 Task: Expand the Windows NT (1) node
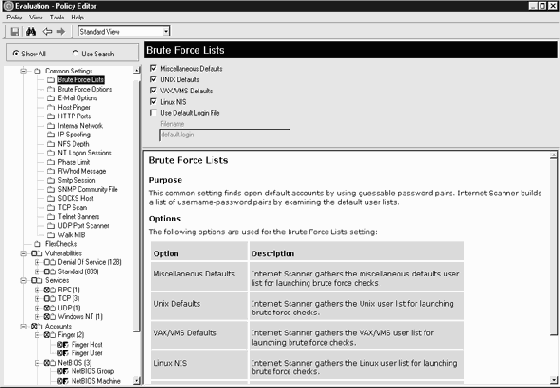click(x=37, y=317)
